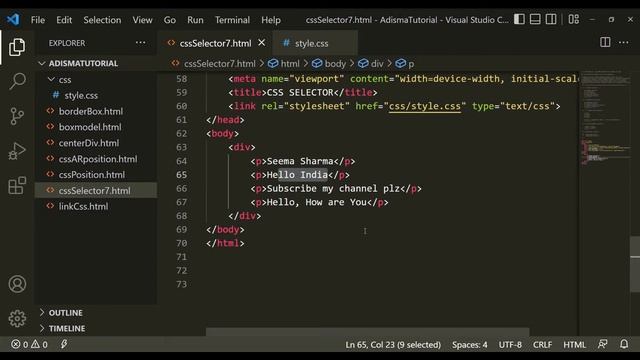Toggle the bottom panel
Screen dimensions: 640x360
point(535,19)
